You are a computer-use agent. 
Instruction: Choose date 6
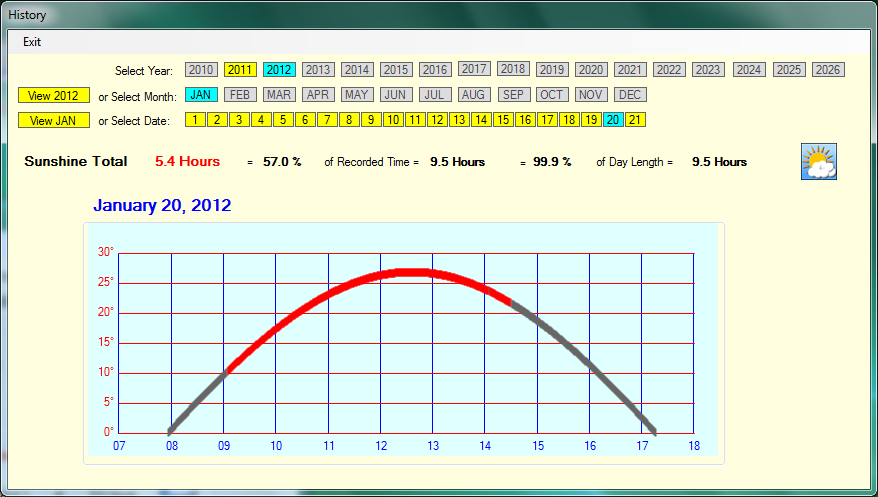[305, 120]
